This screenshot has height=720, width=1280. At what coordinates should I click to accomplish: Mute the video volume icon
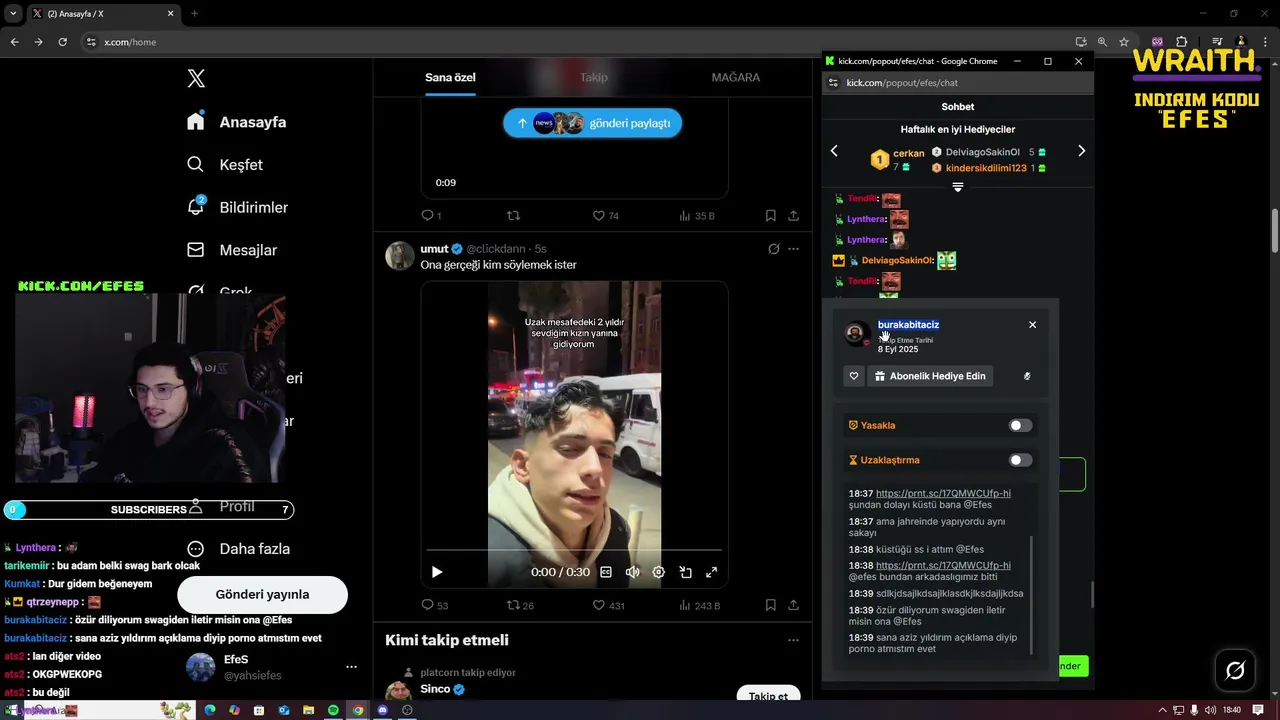pos(632,572)
